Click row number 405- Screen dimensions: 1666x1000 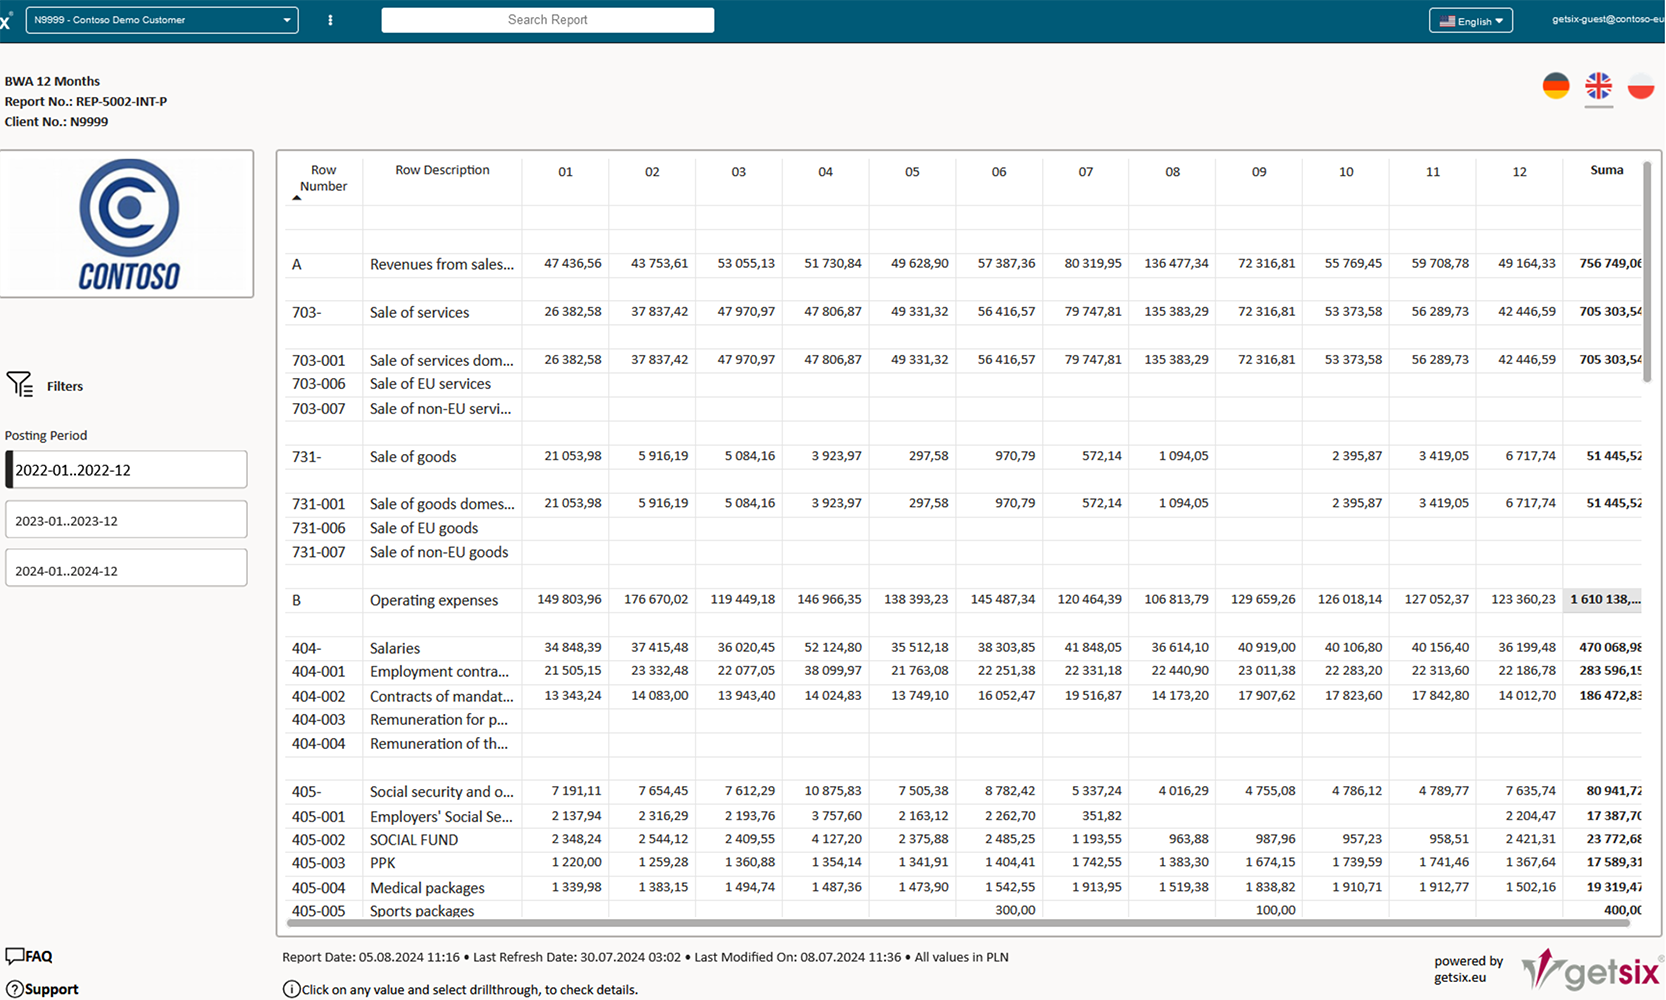306,792
